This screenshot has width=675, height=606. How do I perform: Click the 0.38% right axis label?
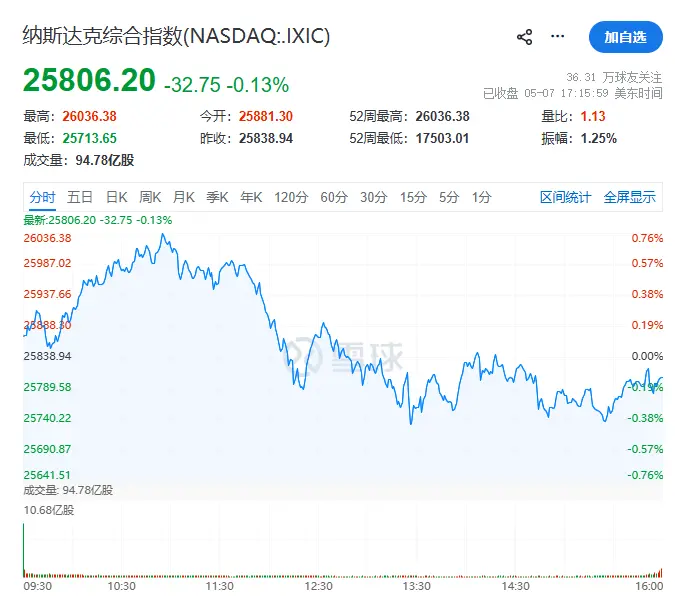(x=647, y=294)
